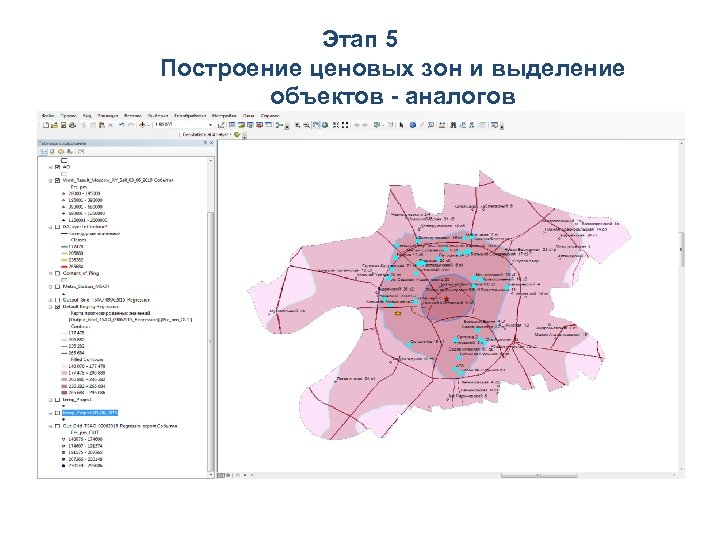Click red contour line class swatch
The width and height of the screenshot is (720, 540).
tap(64, 266)
